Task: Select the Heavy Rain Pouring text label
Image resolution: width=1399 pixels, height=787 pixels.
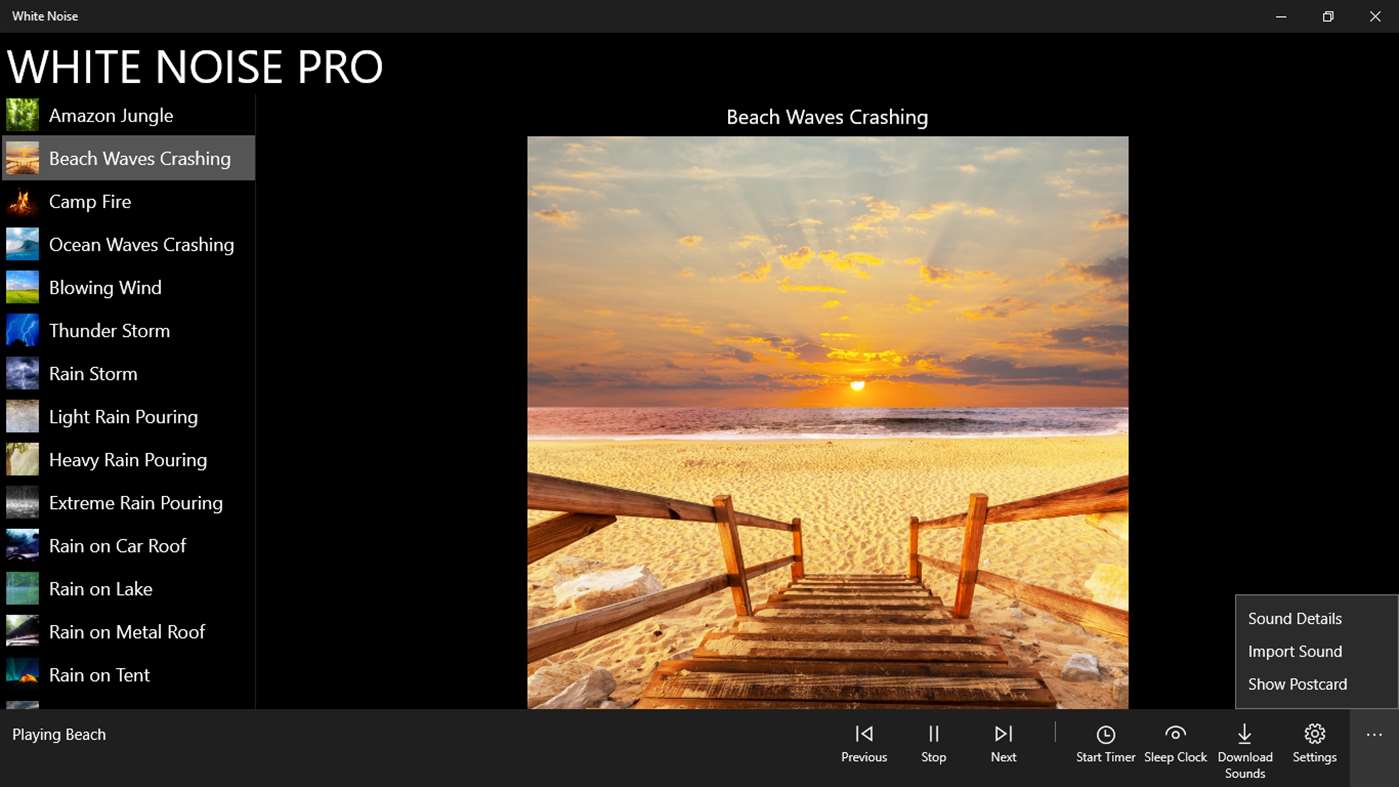Action: coord(128,460)
